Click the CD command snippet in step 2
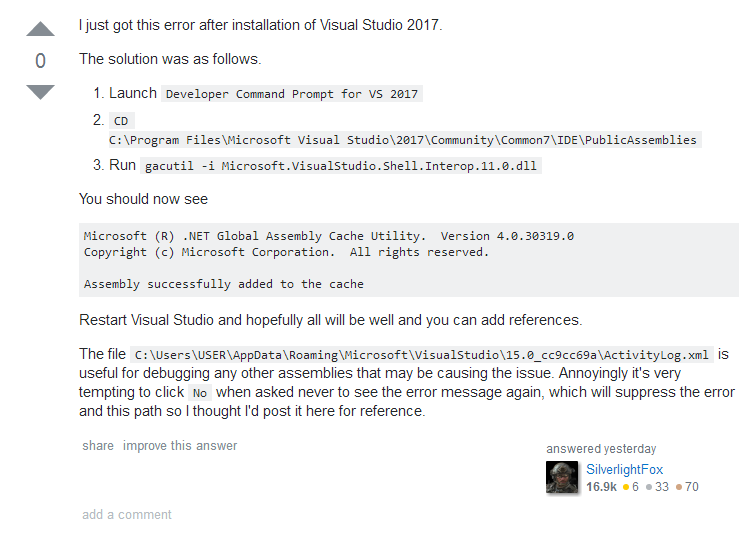 click(x=122, y=121)
